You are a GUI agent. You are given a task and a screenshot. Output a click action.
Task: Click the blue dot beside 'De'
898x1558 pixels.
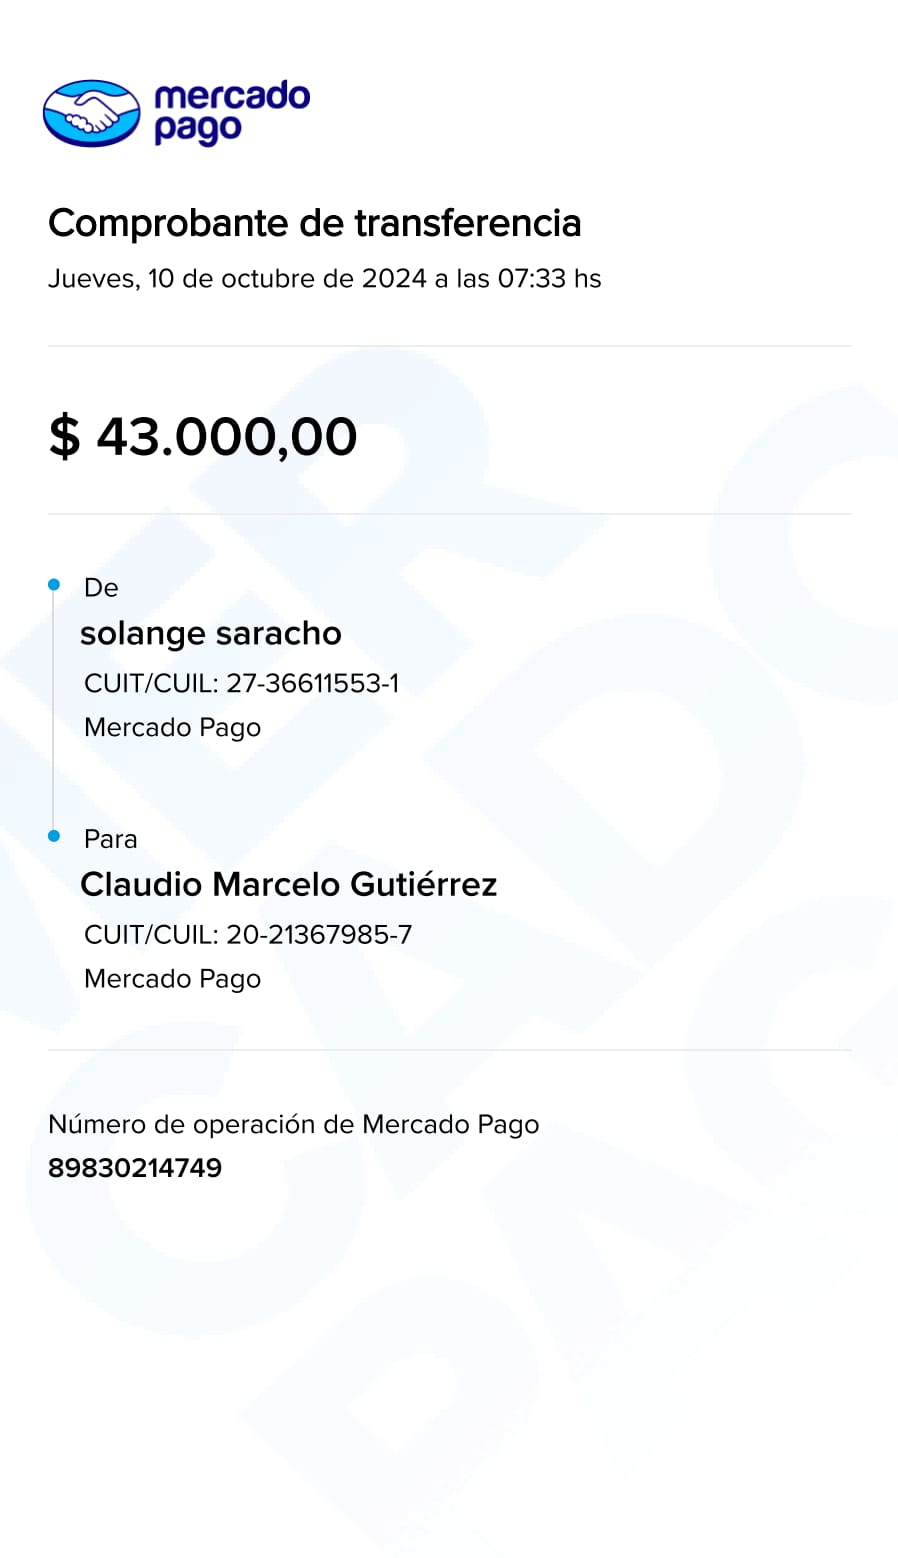tap(54, 585)
